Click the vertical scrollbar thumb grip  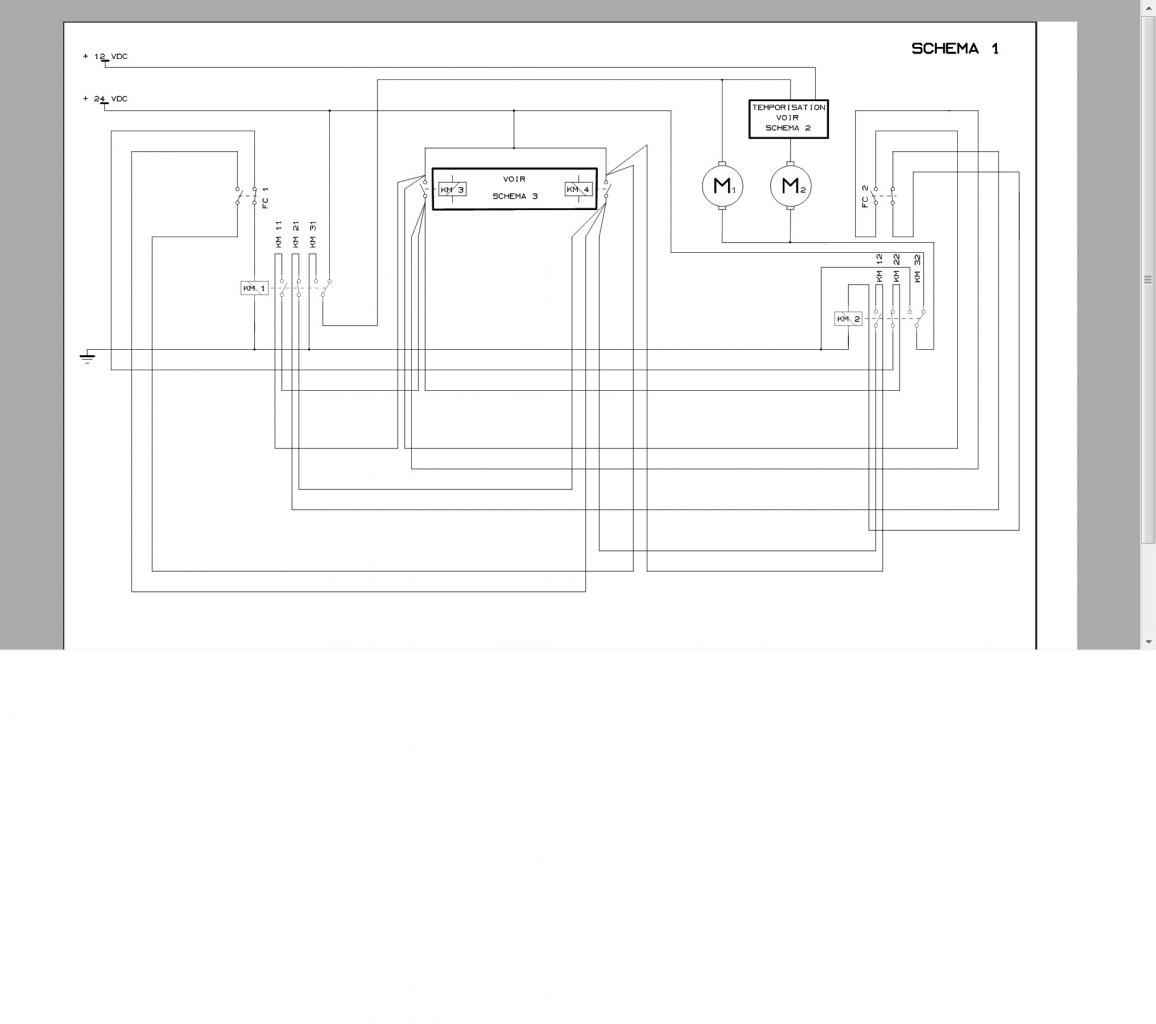tap(1148, 279)
